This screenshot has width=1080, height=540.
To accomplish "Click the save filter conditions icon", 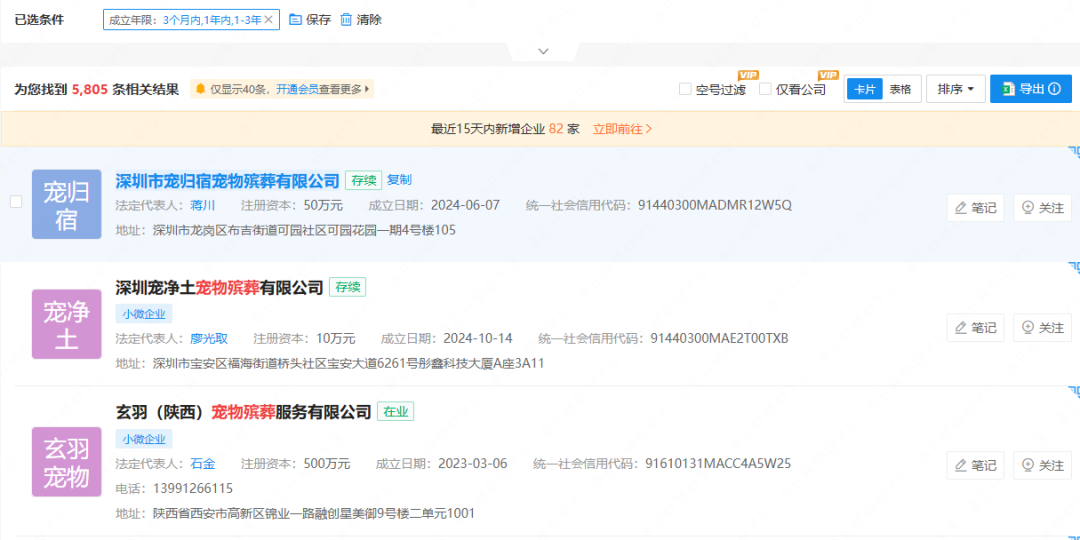I will (296, 20).
